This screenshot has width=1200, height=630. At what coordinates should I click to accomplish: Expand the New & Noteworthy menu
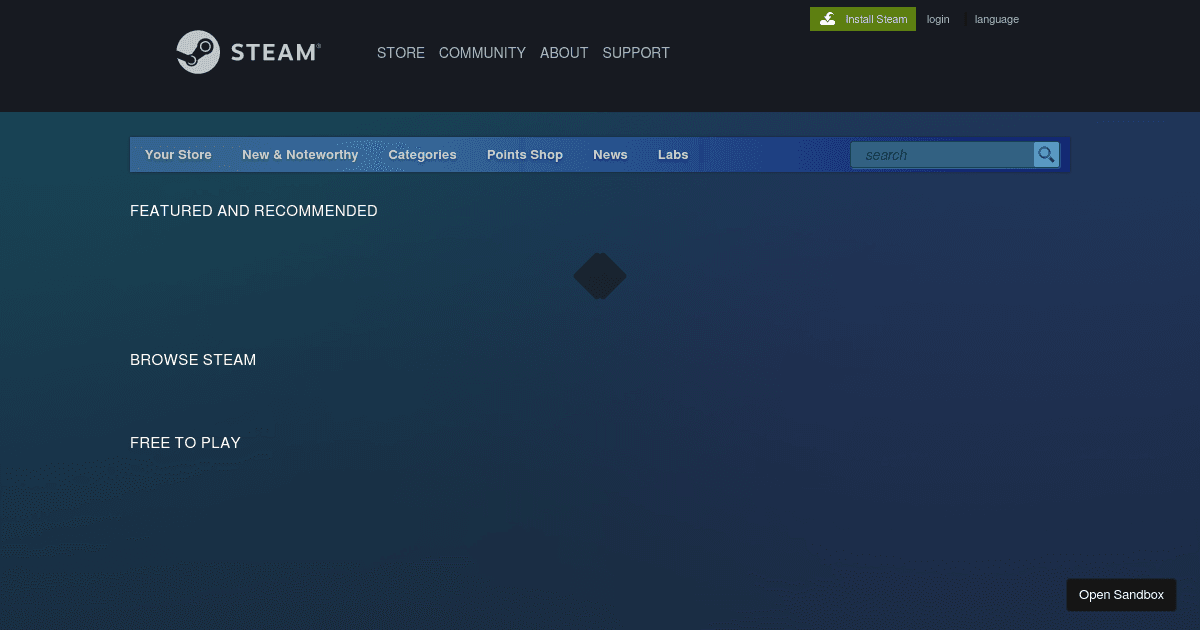(300, 155)
